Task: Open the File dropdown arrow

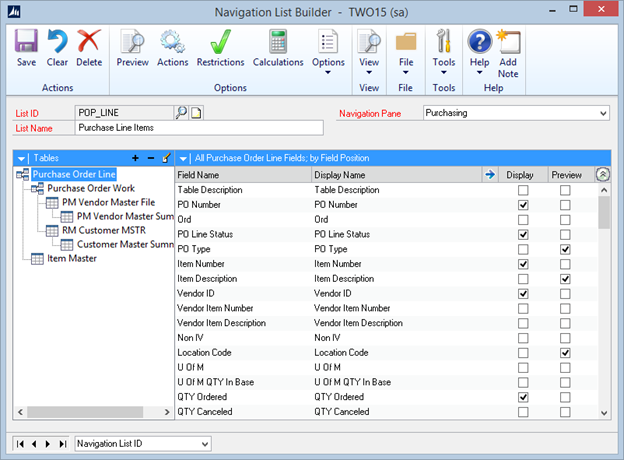Action: [x=406, y=72]
